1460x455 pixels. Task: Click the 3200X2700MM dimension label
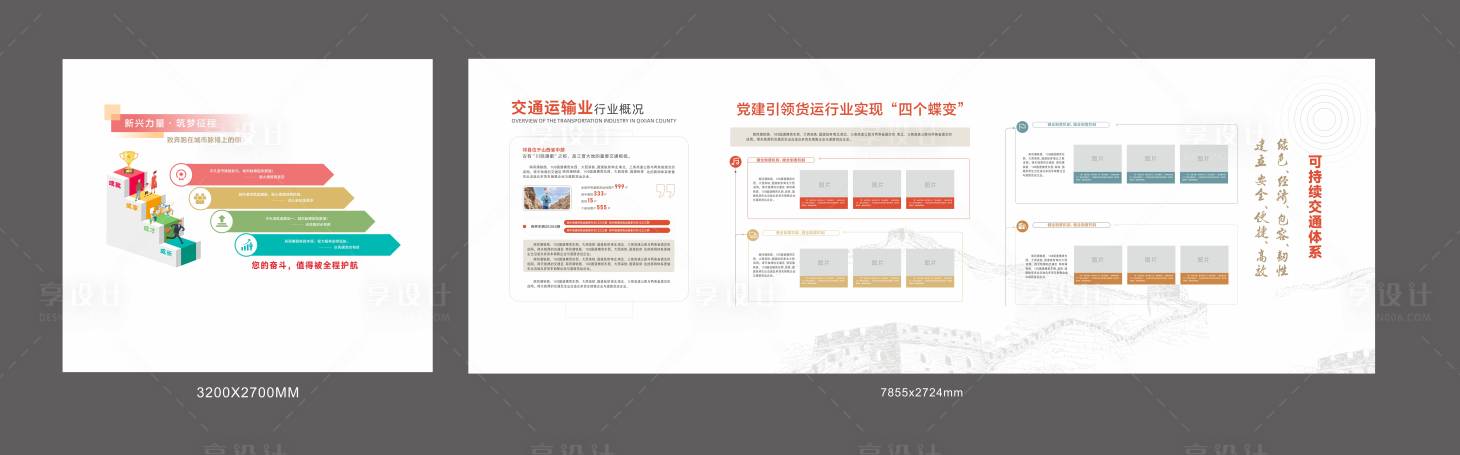(x=248, y=392)
